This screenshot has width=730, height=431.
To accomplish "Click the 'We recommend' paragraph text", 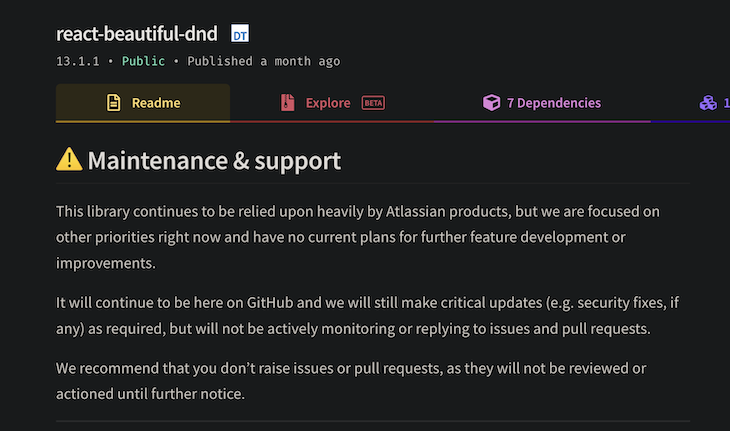I will coord(350,368).
